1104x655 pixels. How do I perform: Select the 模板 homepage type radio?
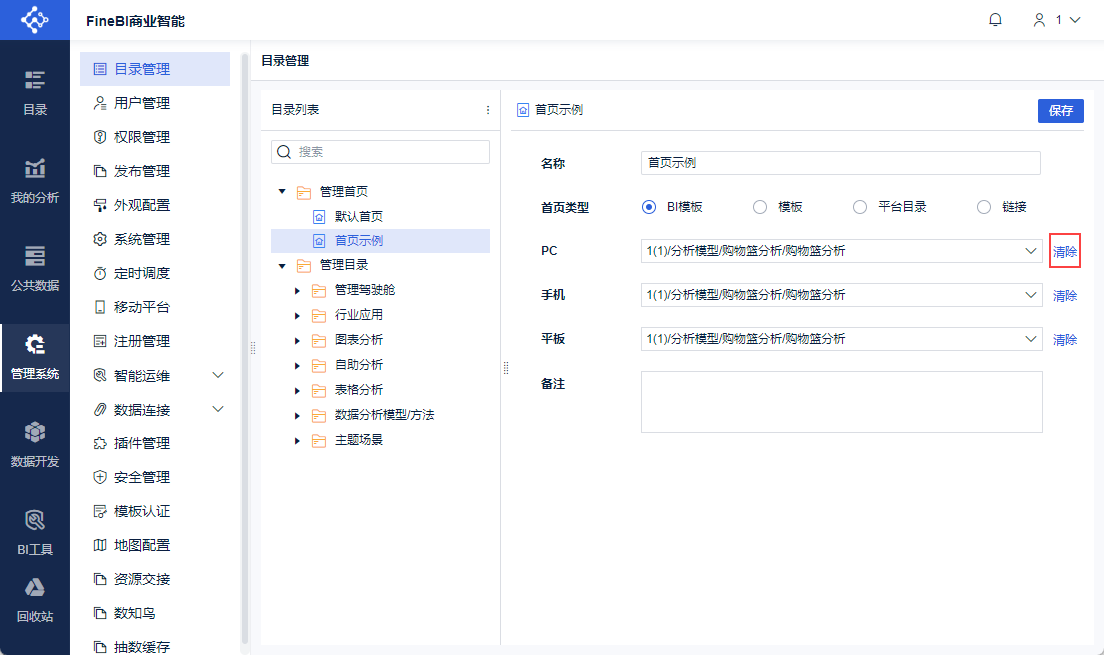click(760, 207)
